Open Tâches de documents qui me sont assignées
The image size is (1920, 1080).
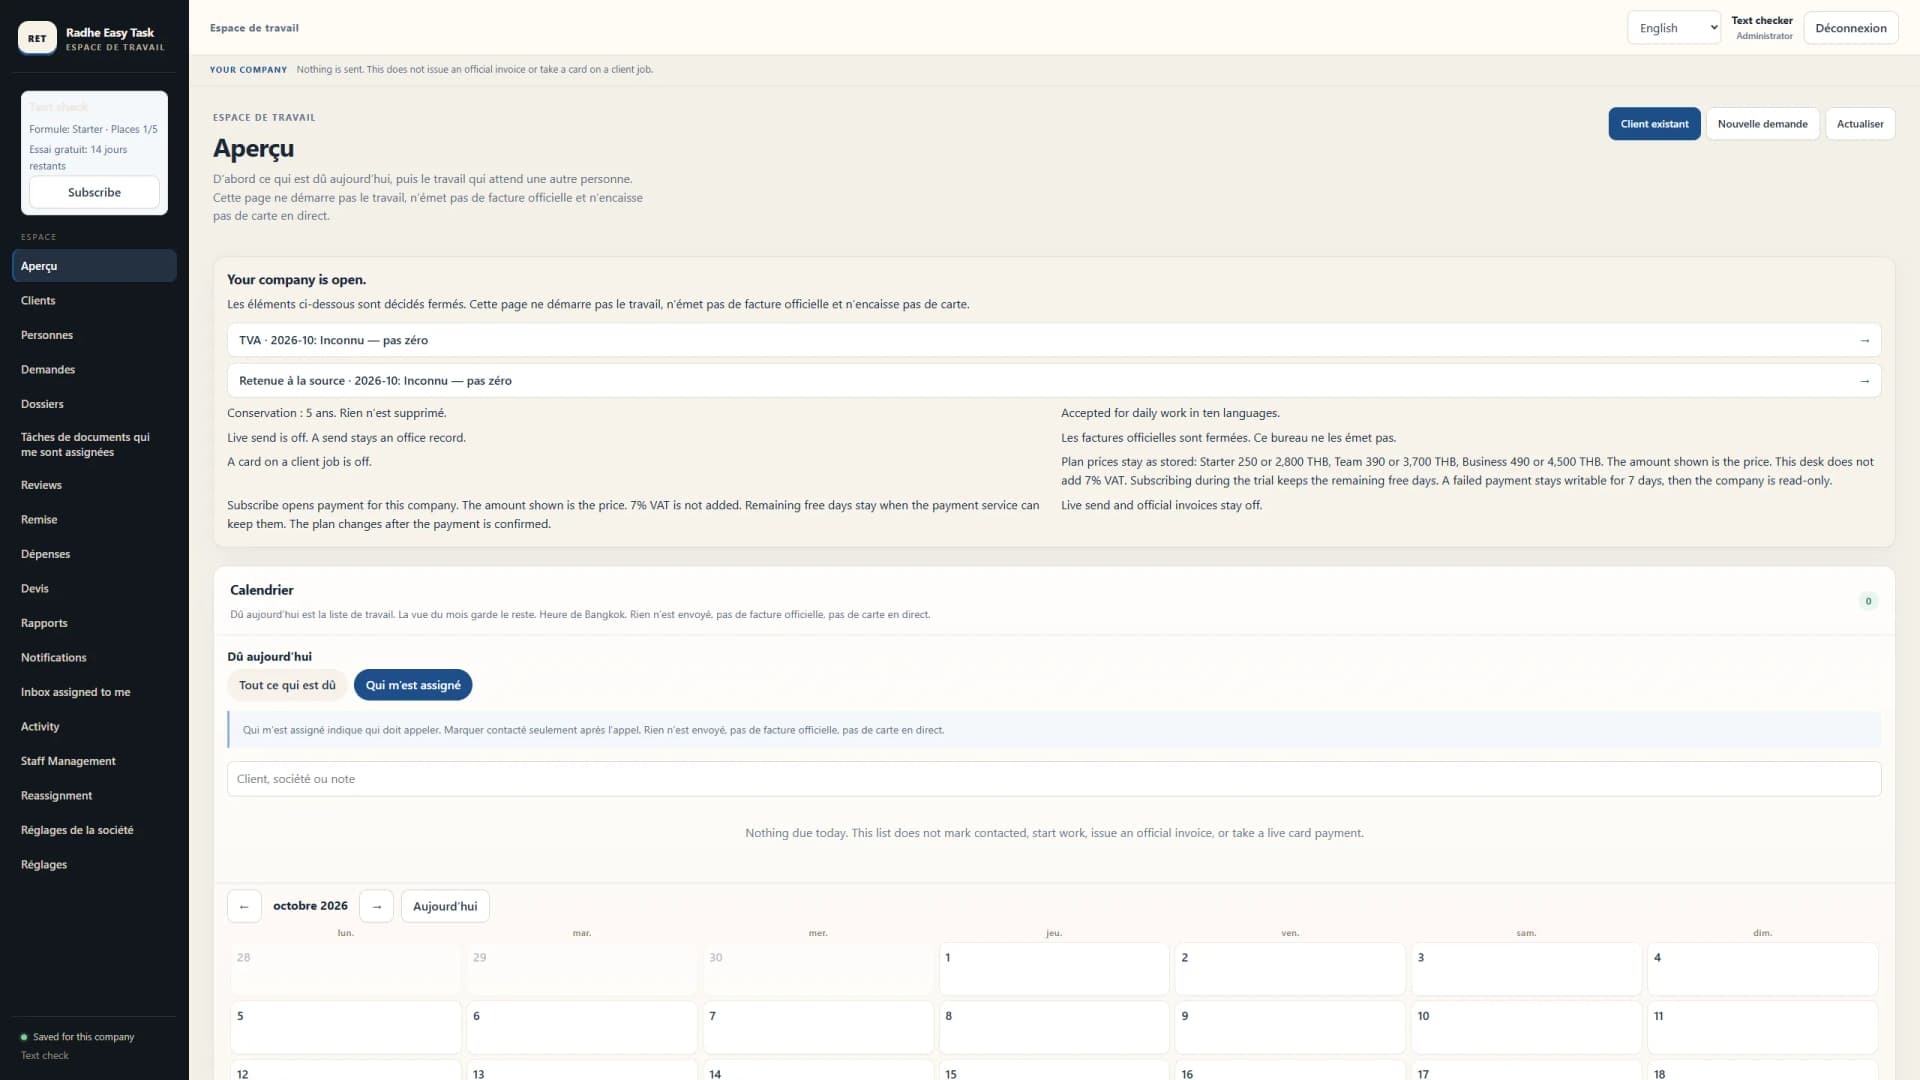tap(94, 445)
